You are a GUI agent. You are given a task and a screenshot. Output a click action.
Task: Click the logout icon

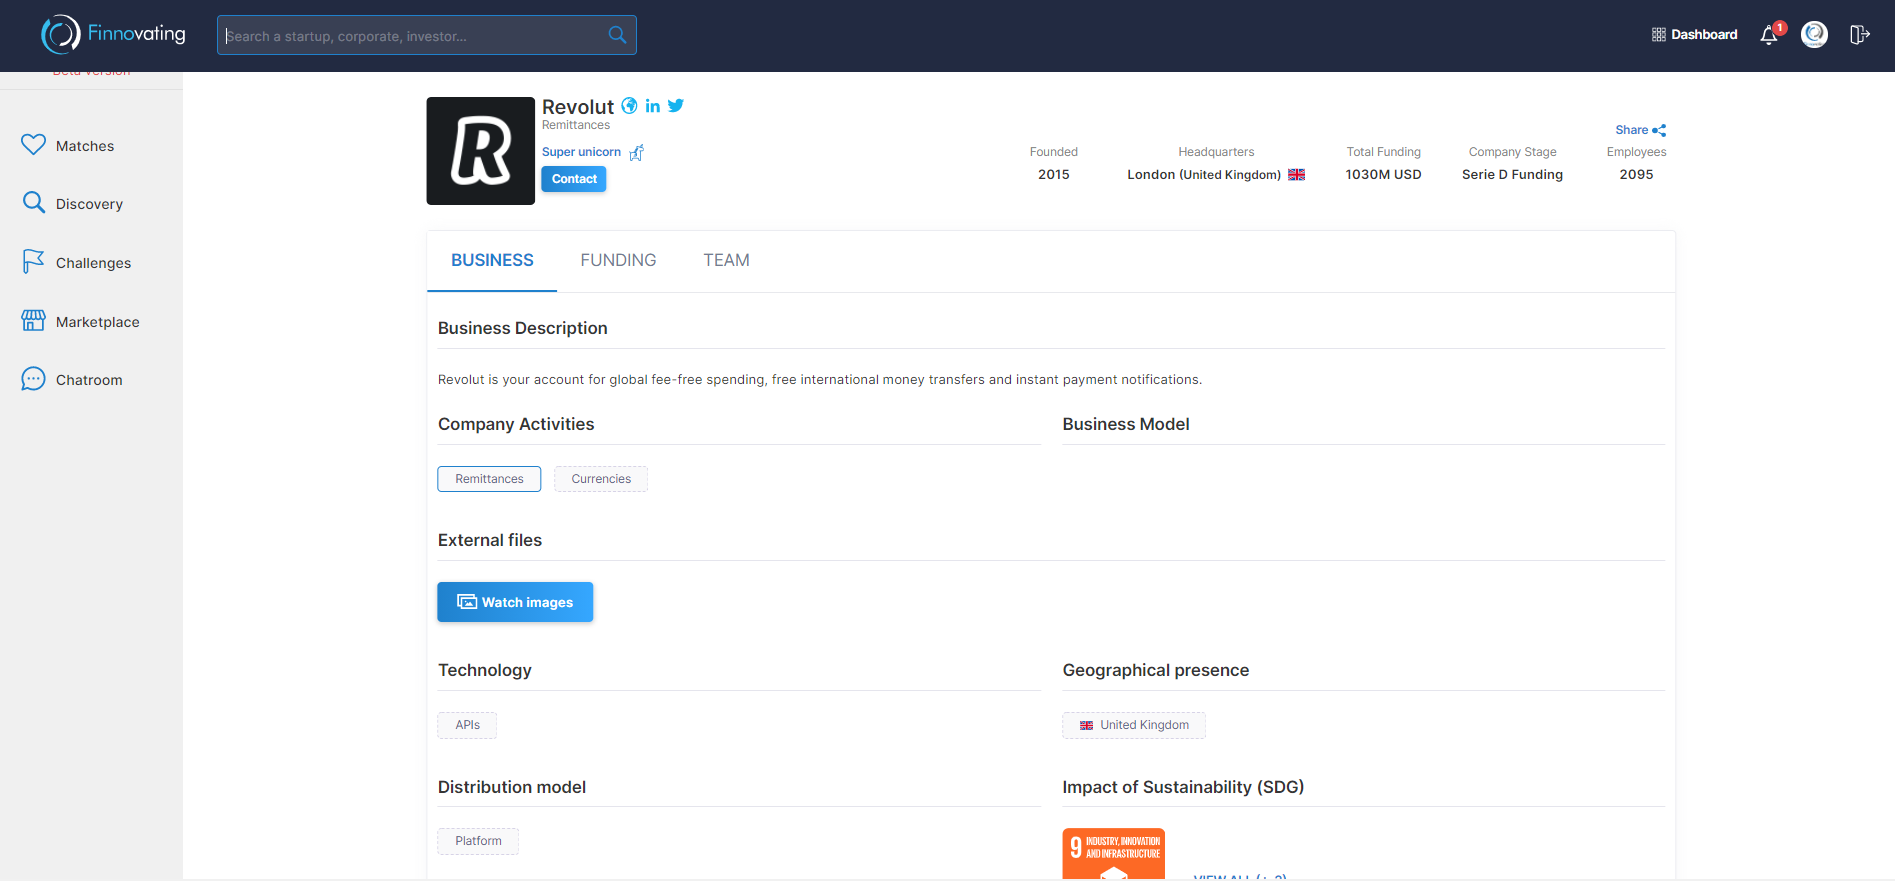coord(1859,35)
